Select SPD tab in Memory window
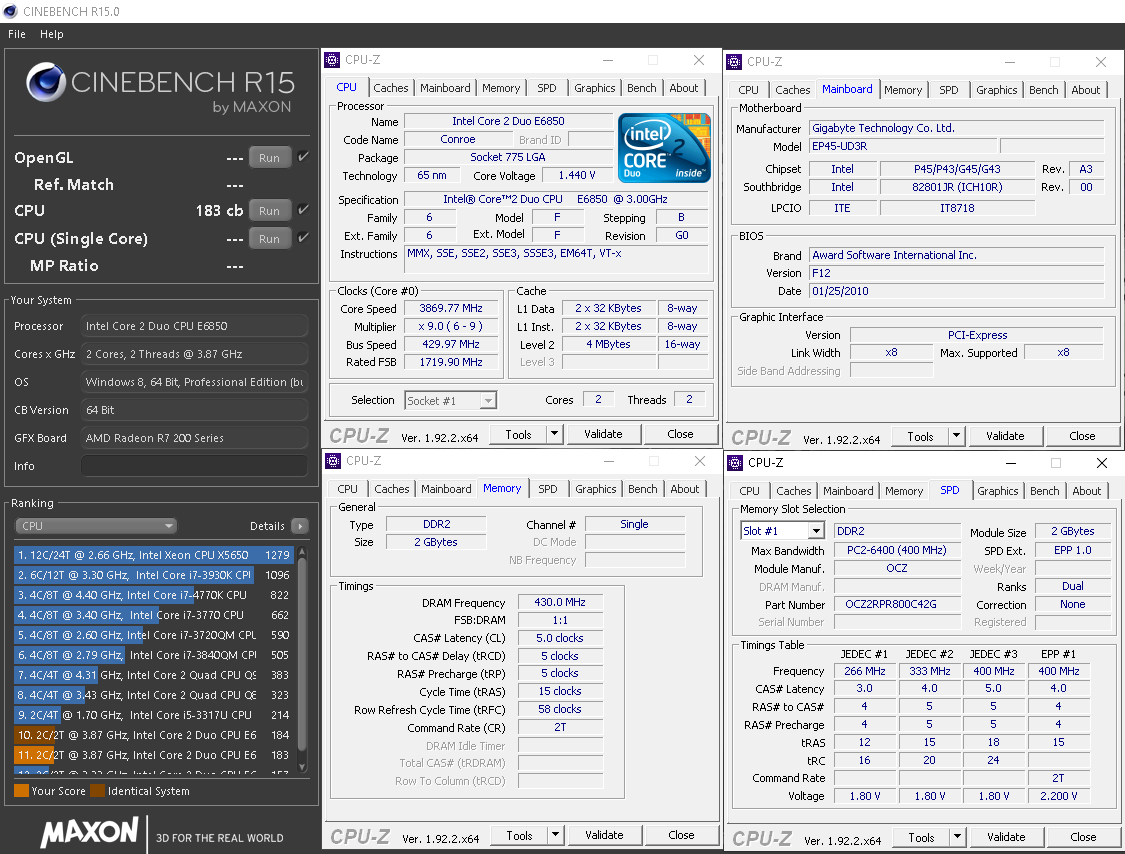Image resolution: width=1125 pixels, height=854 pixels. click(x=547, y=489)
